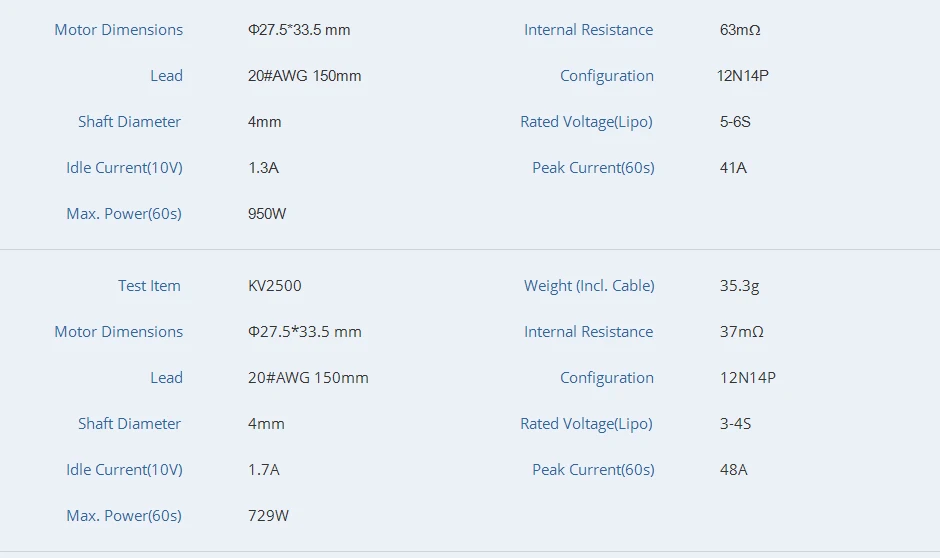The width and height of the screenshot is (940, 558).
Task: Click the lower Shaft Diameter label
Action: coord(129,424)
